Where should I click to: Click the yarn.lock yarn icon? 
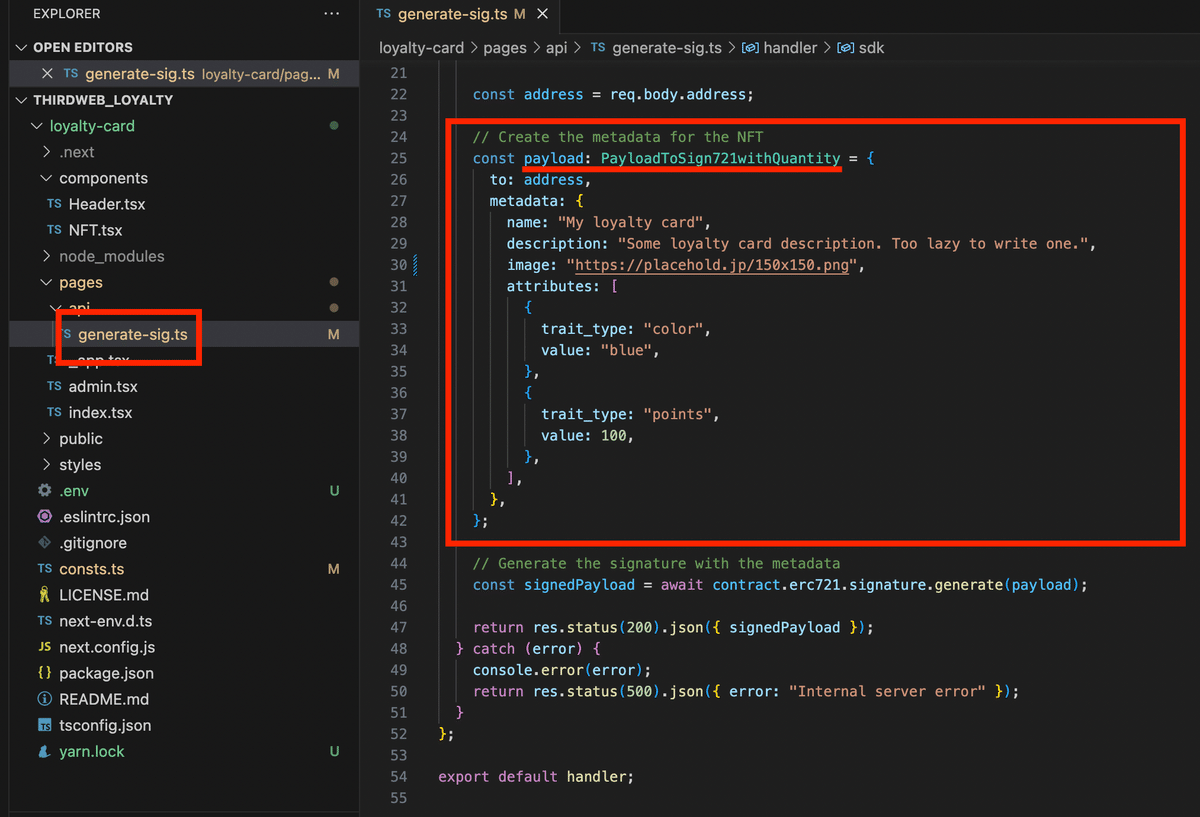pos(44,750)
